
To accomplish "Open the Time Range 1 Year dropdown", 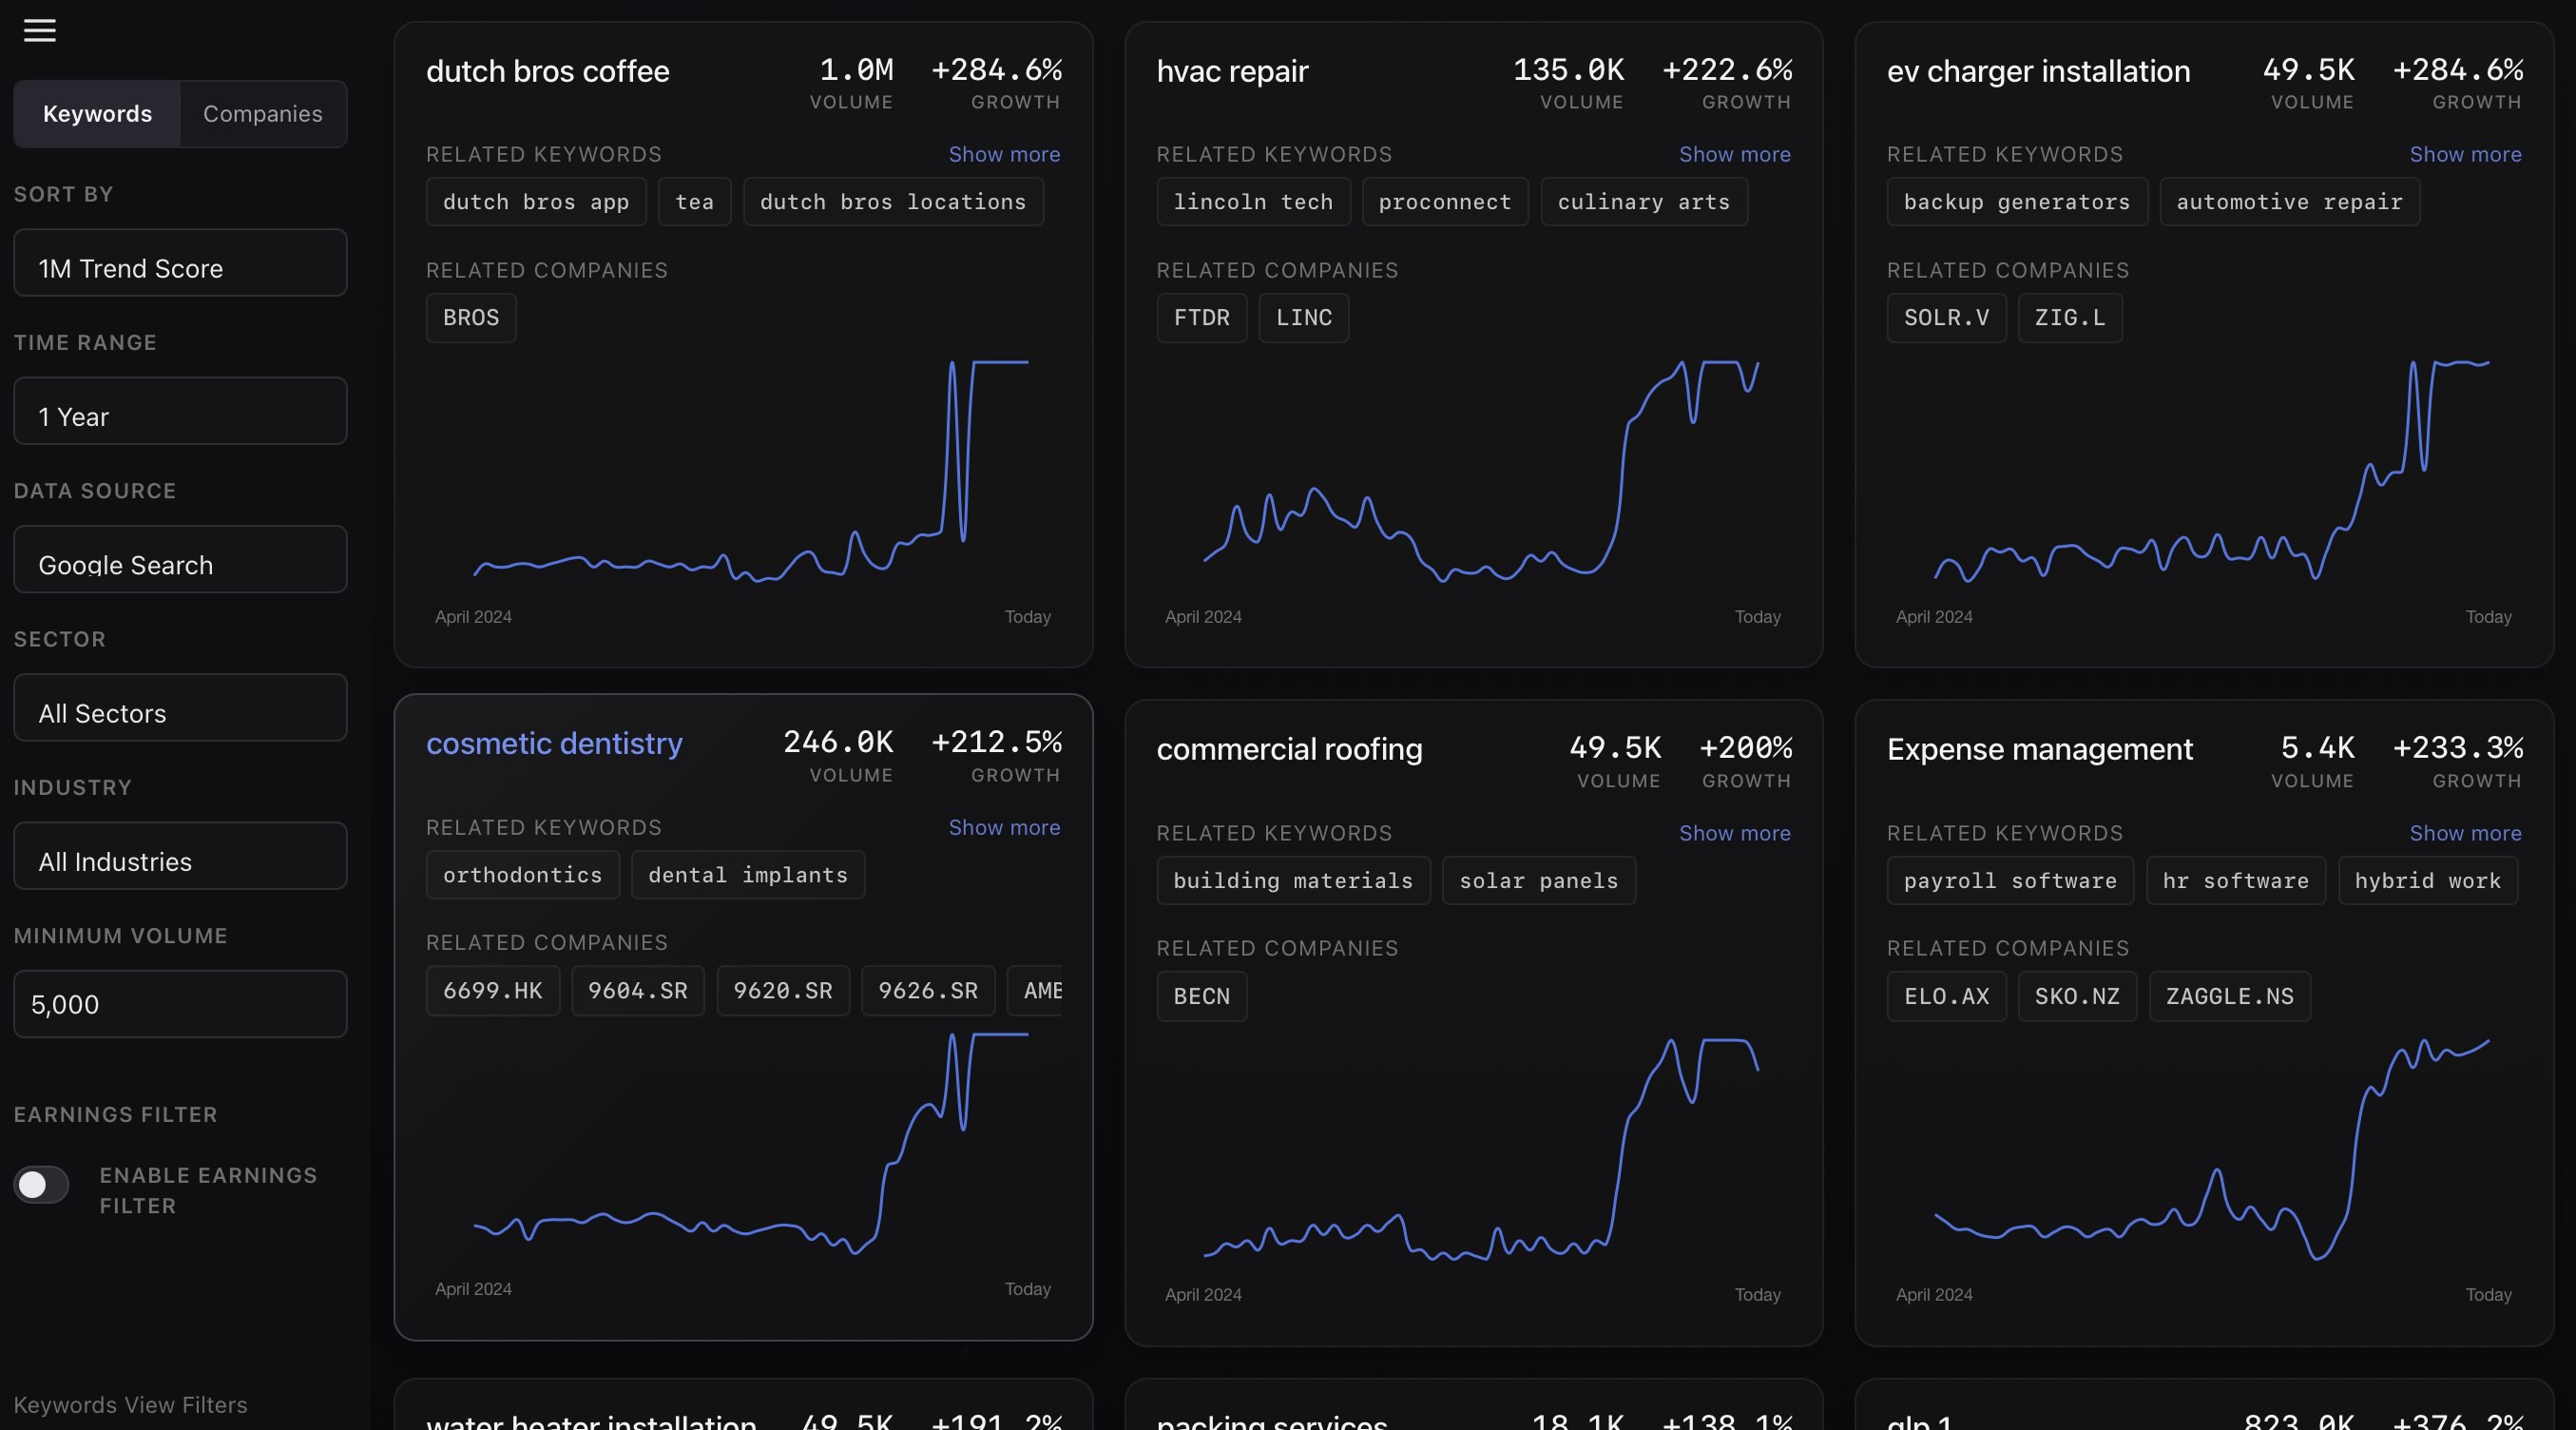I will [180, 411].
